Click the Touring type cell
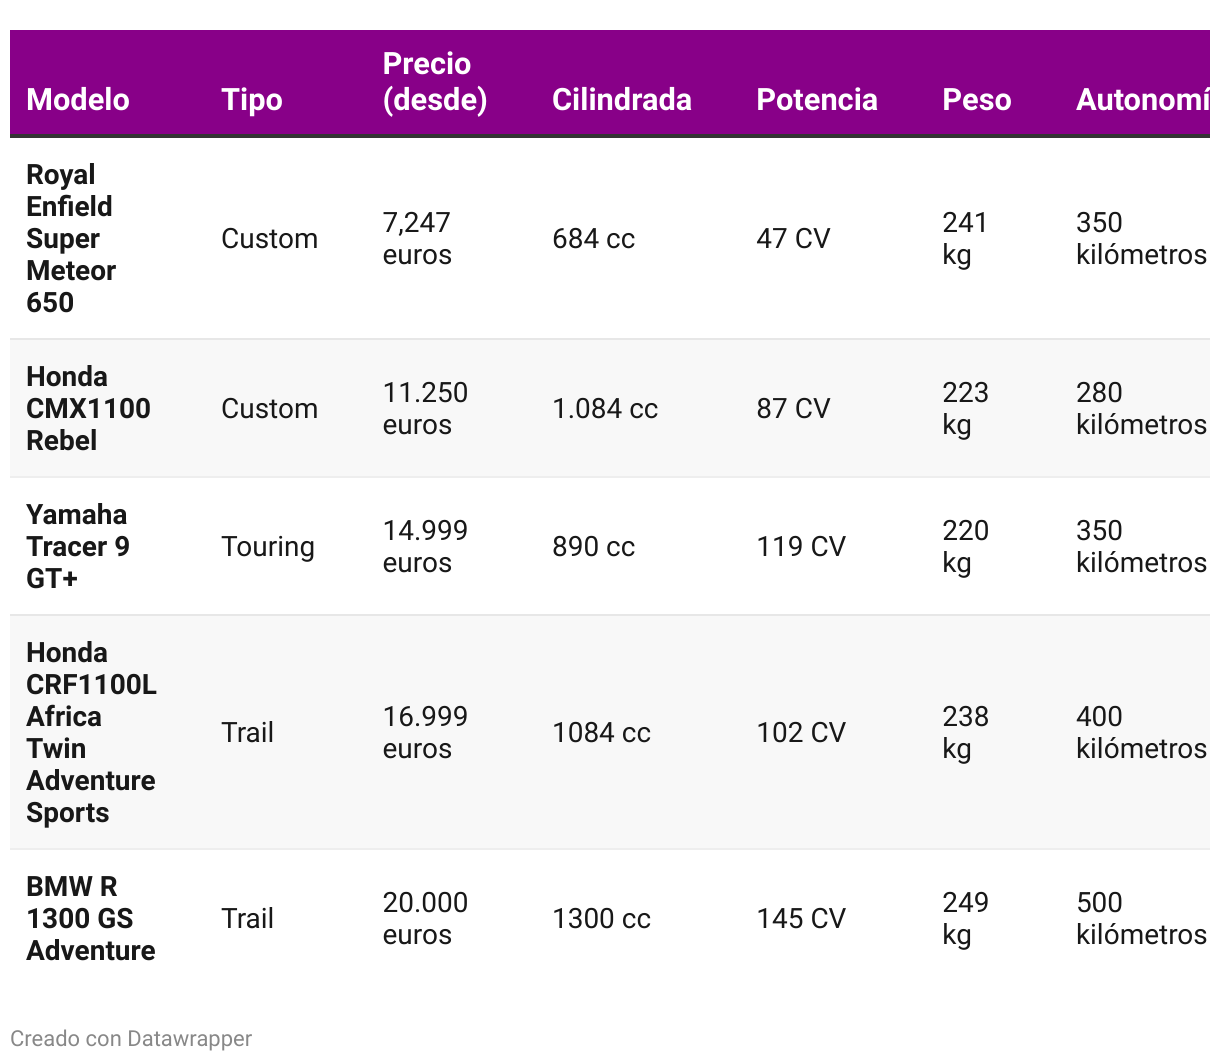The image size is (1220, 1062). [268, 546]
